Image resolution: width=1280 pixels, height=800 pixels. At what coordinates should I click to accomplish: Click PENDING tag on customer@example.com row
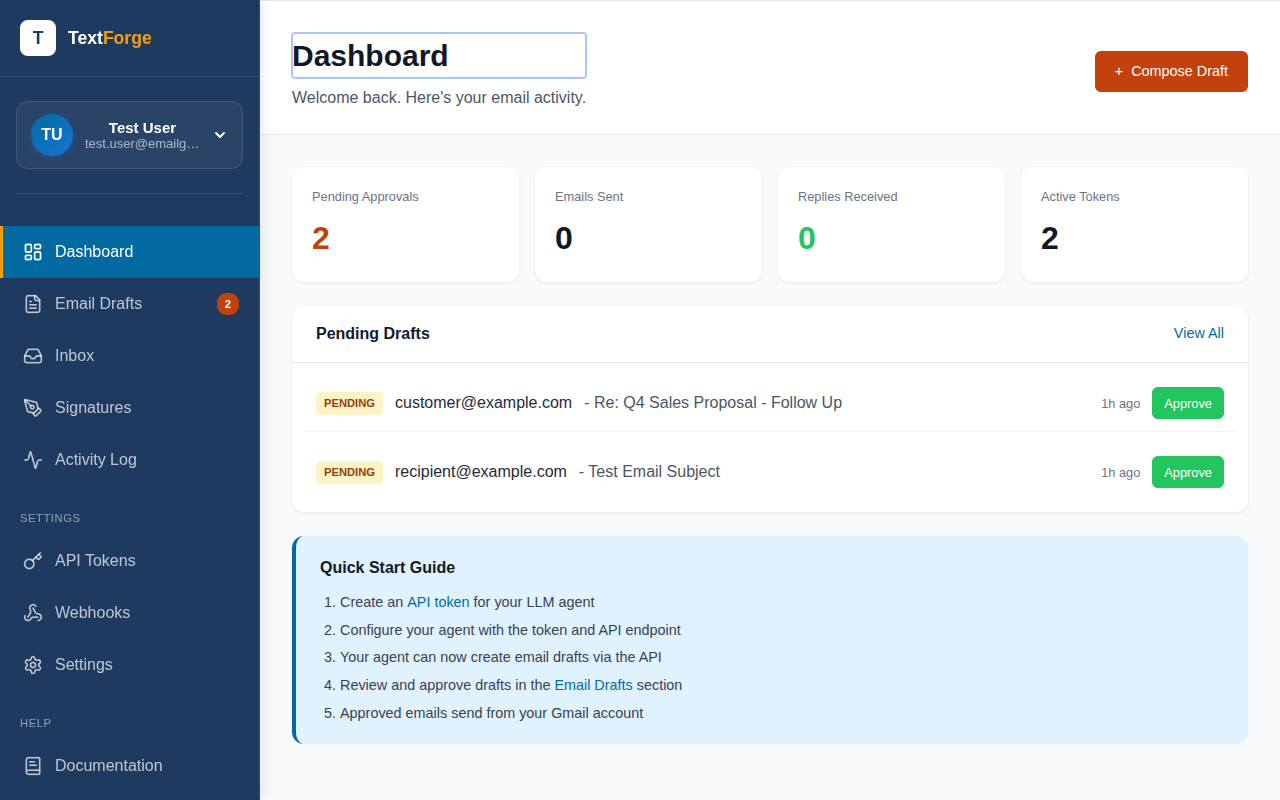point(349,403)
